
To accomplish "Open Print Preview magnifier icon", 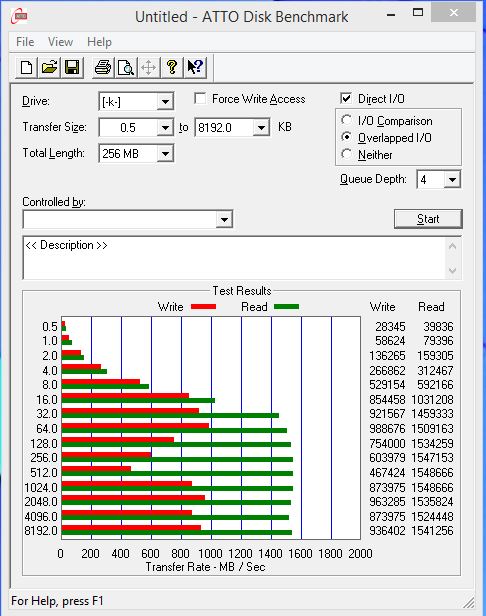I will tap(126, 67).
